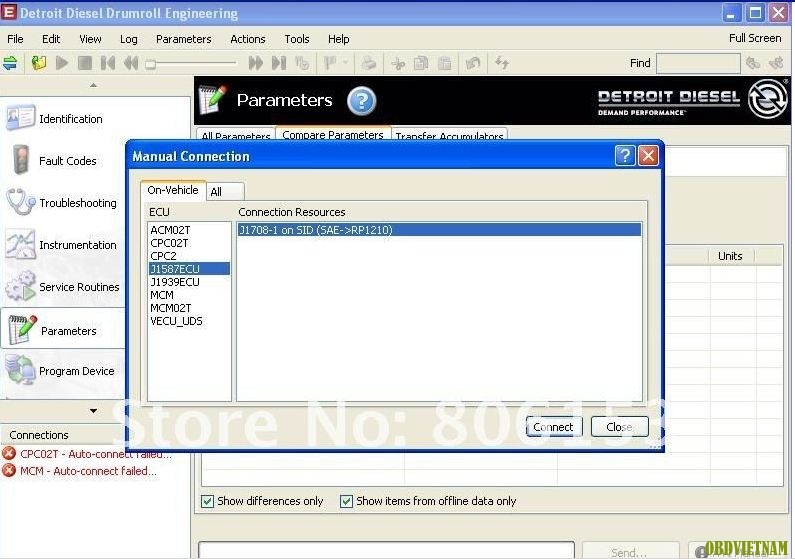The height and width of the screenshot is (559, 795).
Task: Click the playback slider in the toolbar
Action: pyautogui.click(x=190, y=63)
